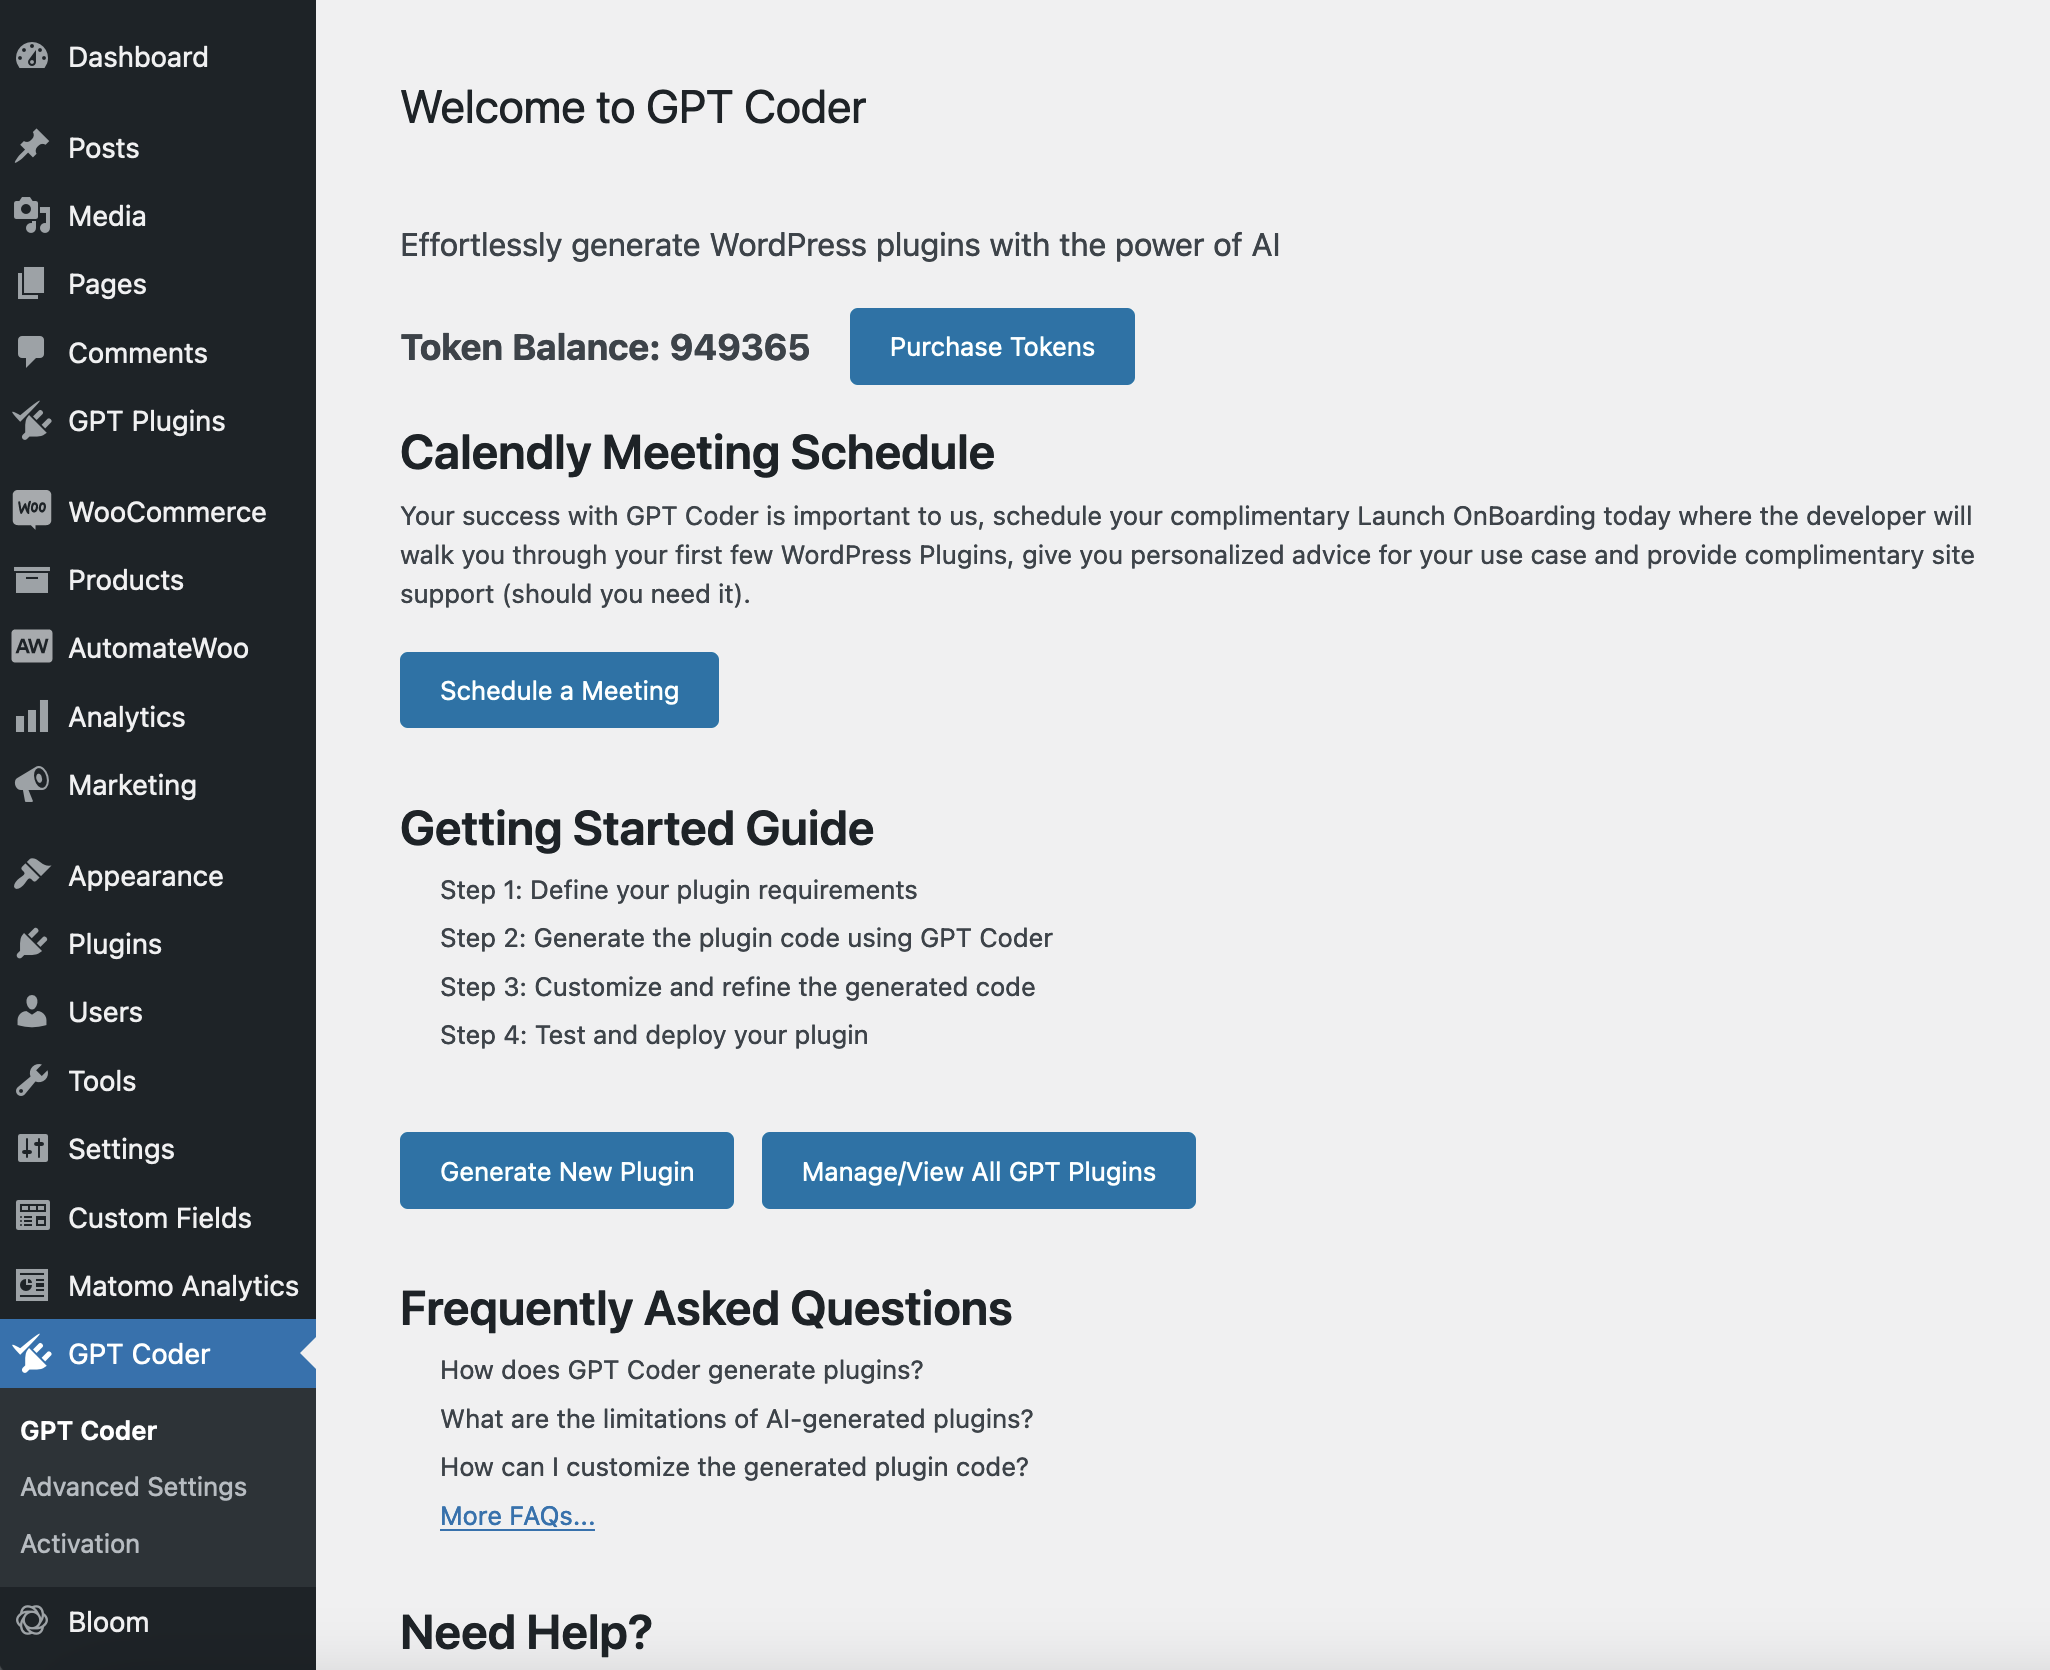2050x1670 pixels.
Task: Open the Advanced Settings submenu item
Action: [133, 1487]
